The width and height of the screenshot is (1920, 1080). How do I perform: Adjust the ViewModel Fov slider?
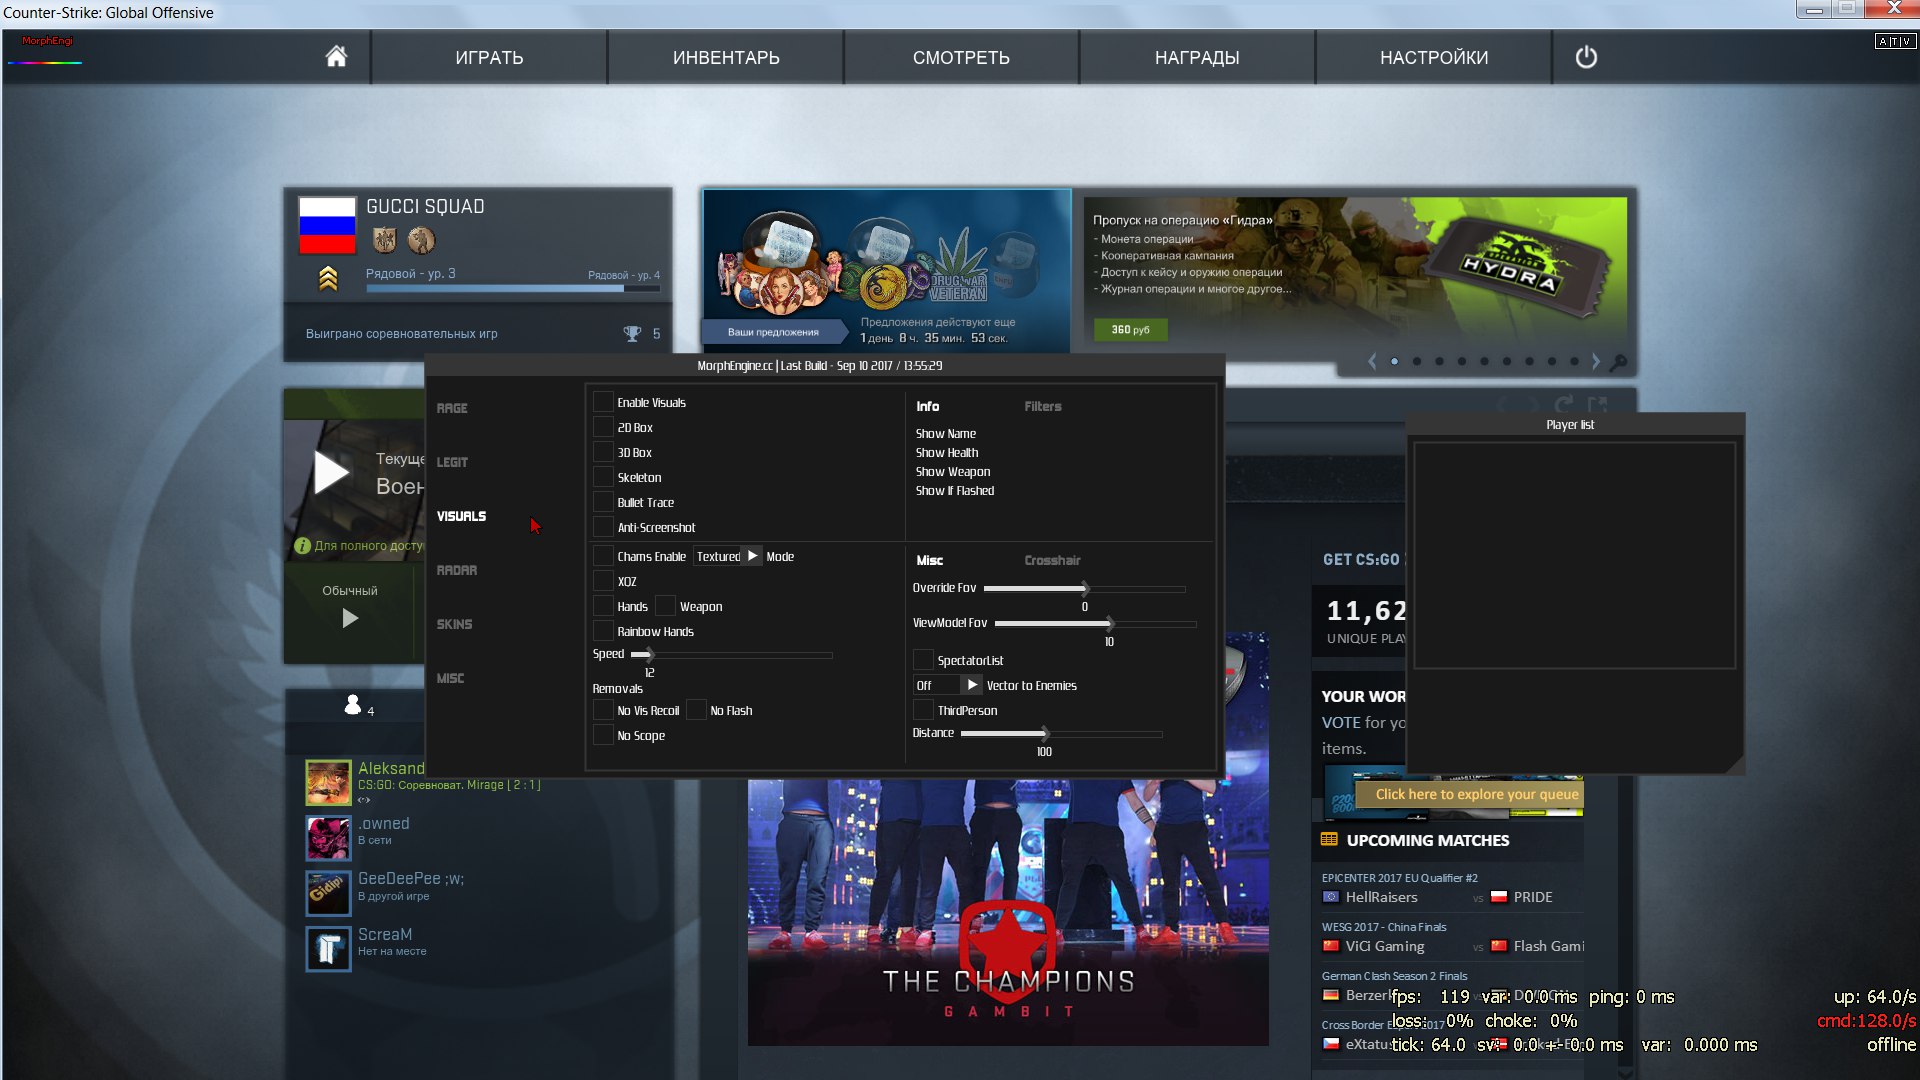coord(1096,623)
